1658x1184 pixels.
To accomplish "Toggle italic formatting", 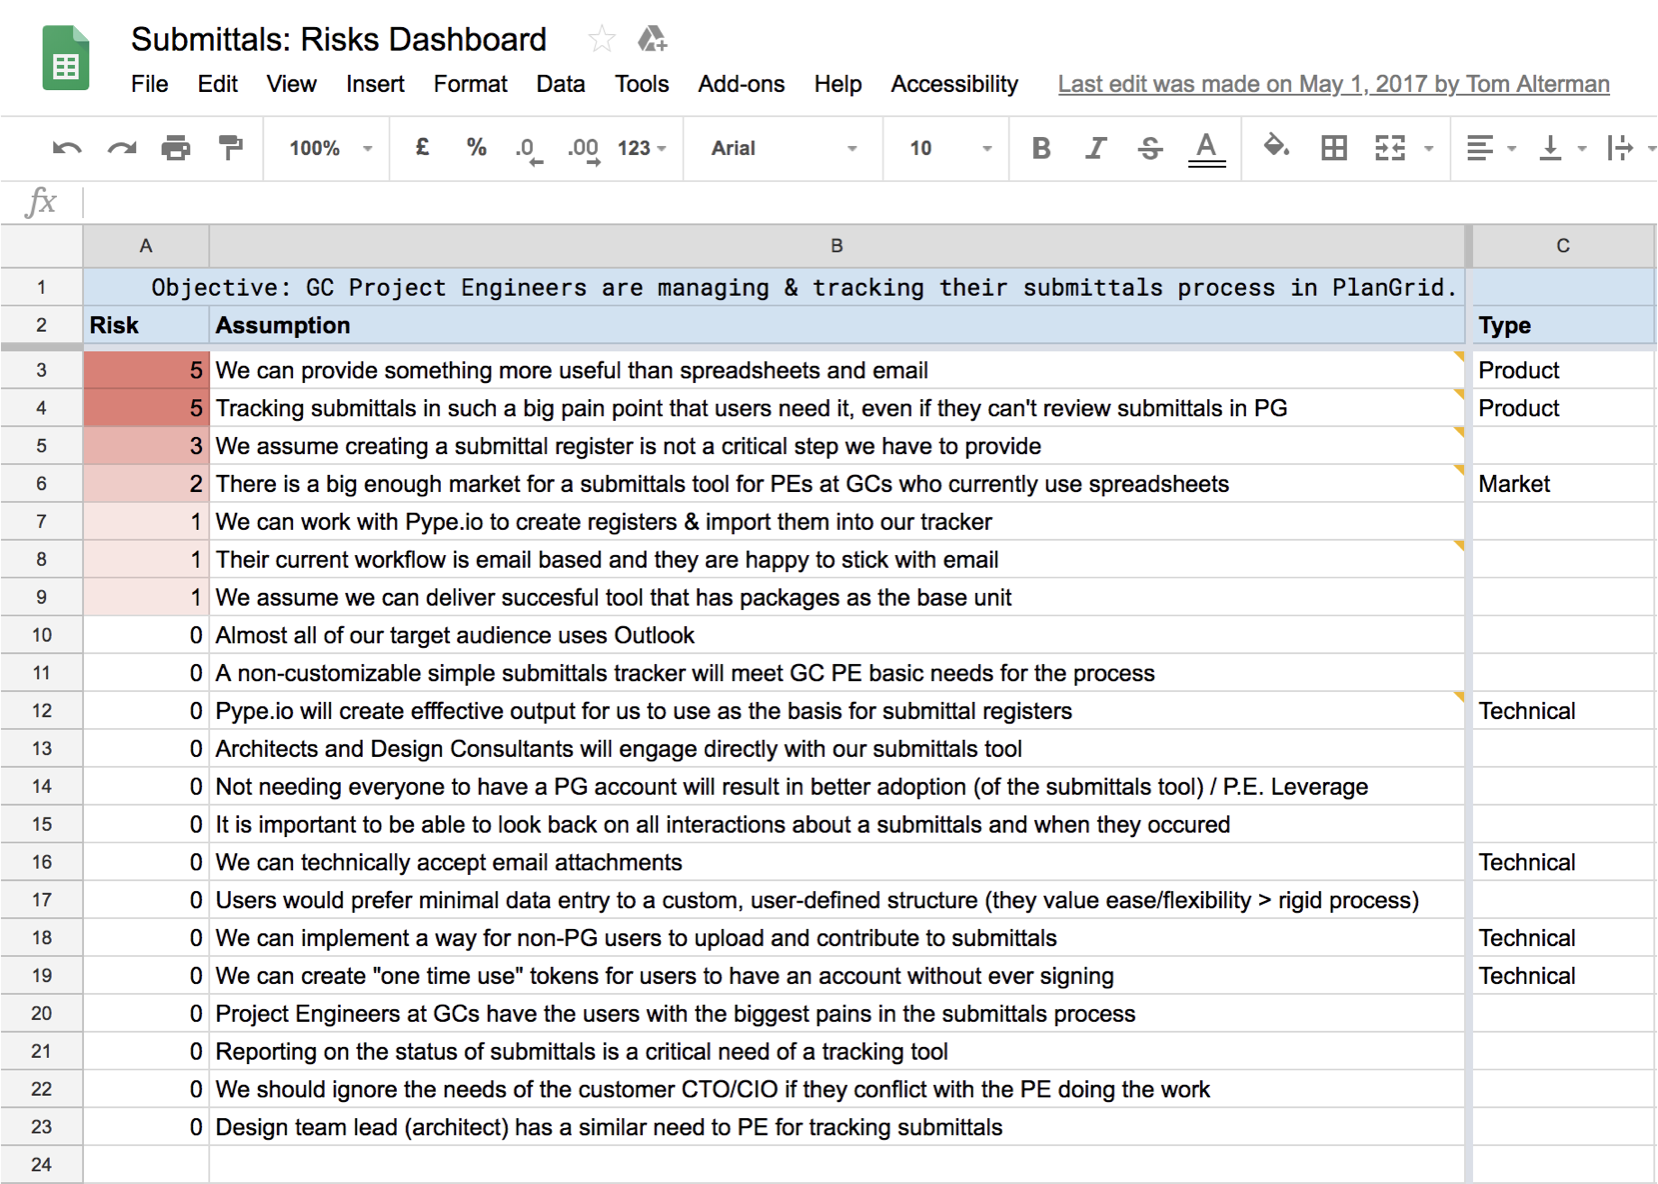I will [1096, 148].
